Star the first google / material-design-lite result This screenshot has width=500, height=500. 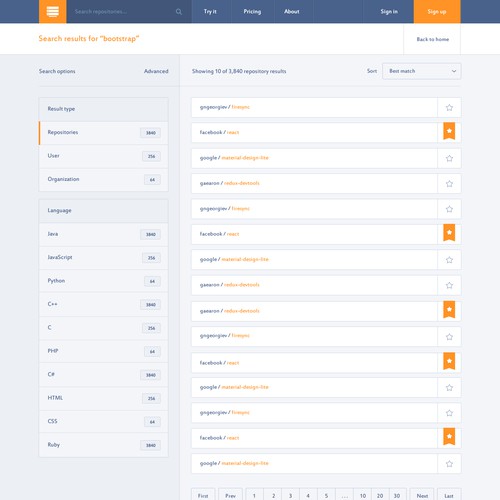pos(449,158)
